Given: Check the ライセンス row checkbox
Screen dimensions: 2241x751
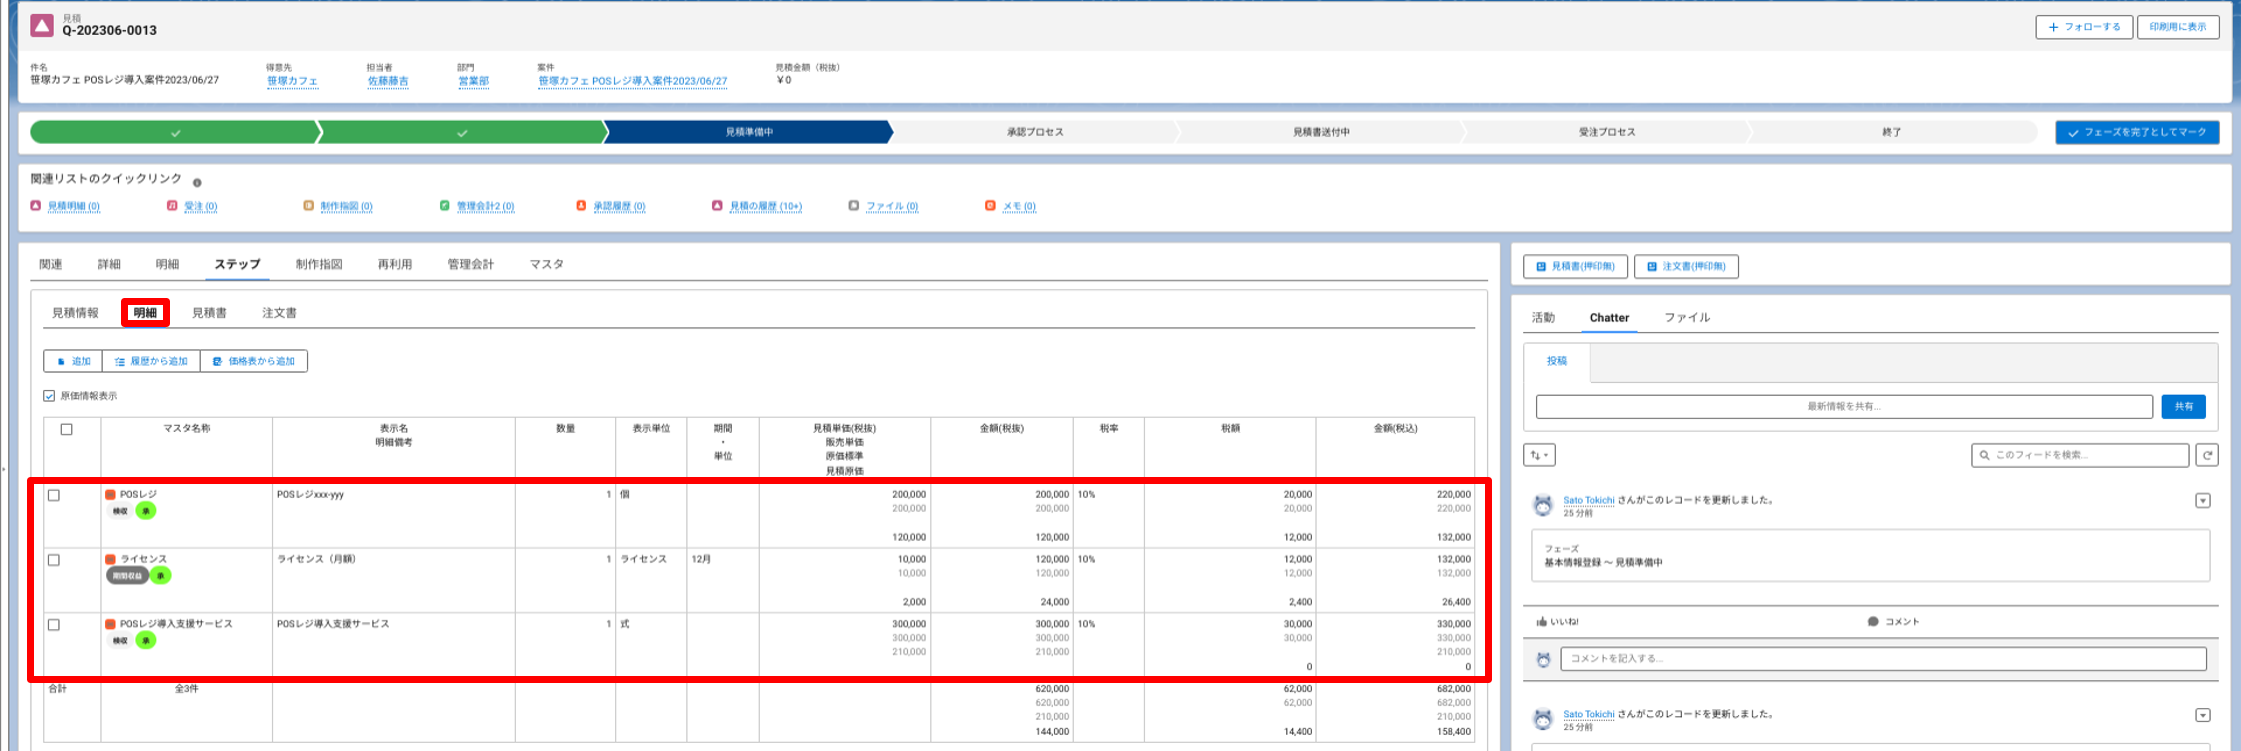Looking at the screenshot, I should [54, 560].
